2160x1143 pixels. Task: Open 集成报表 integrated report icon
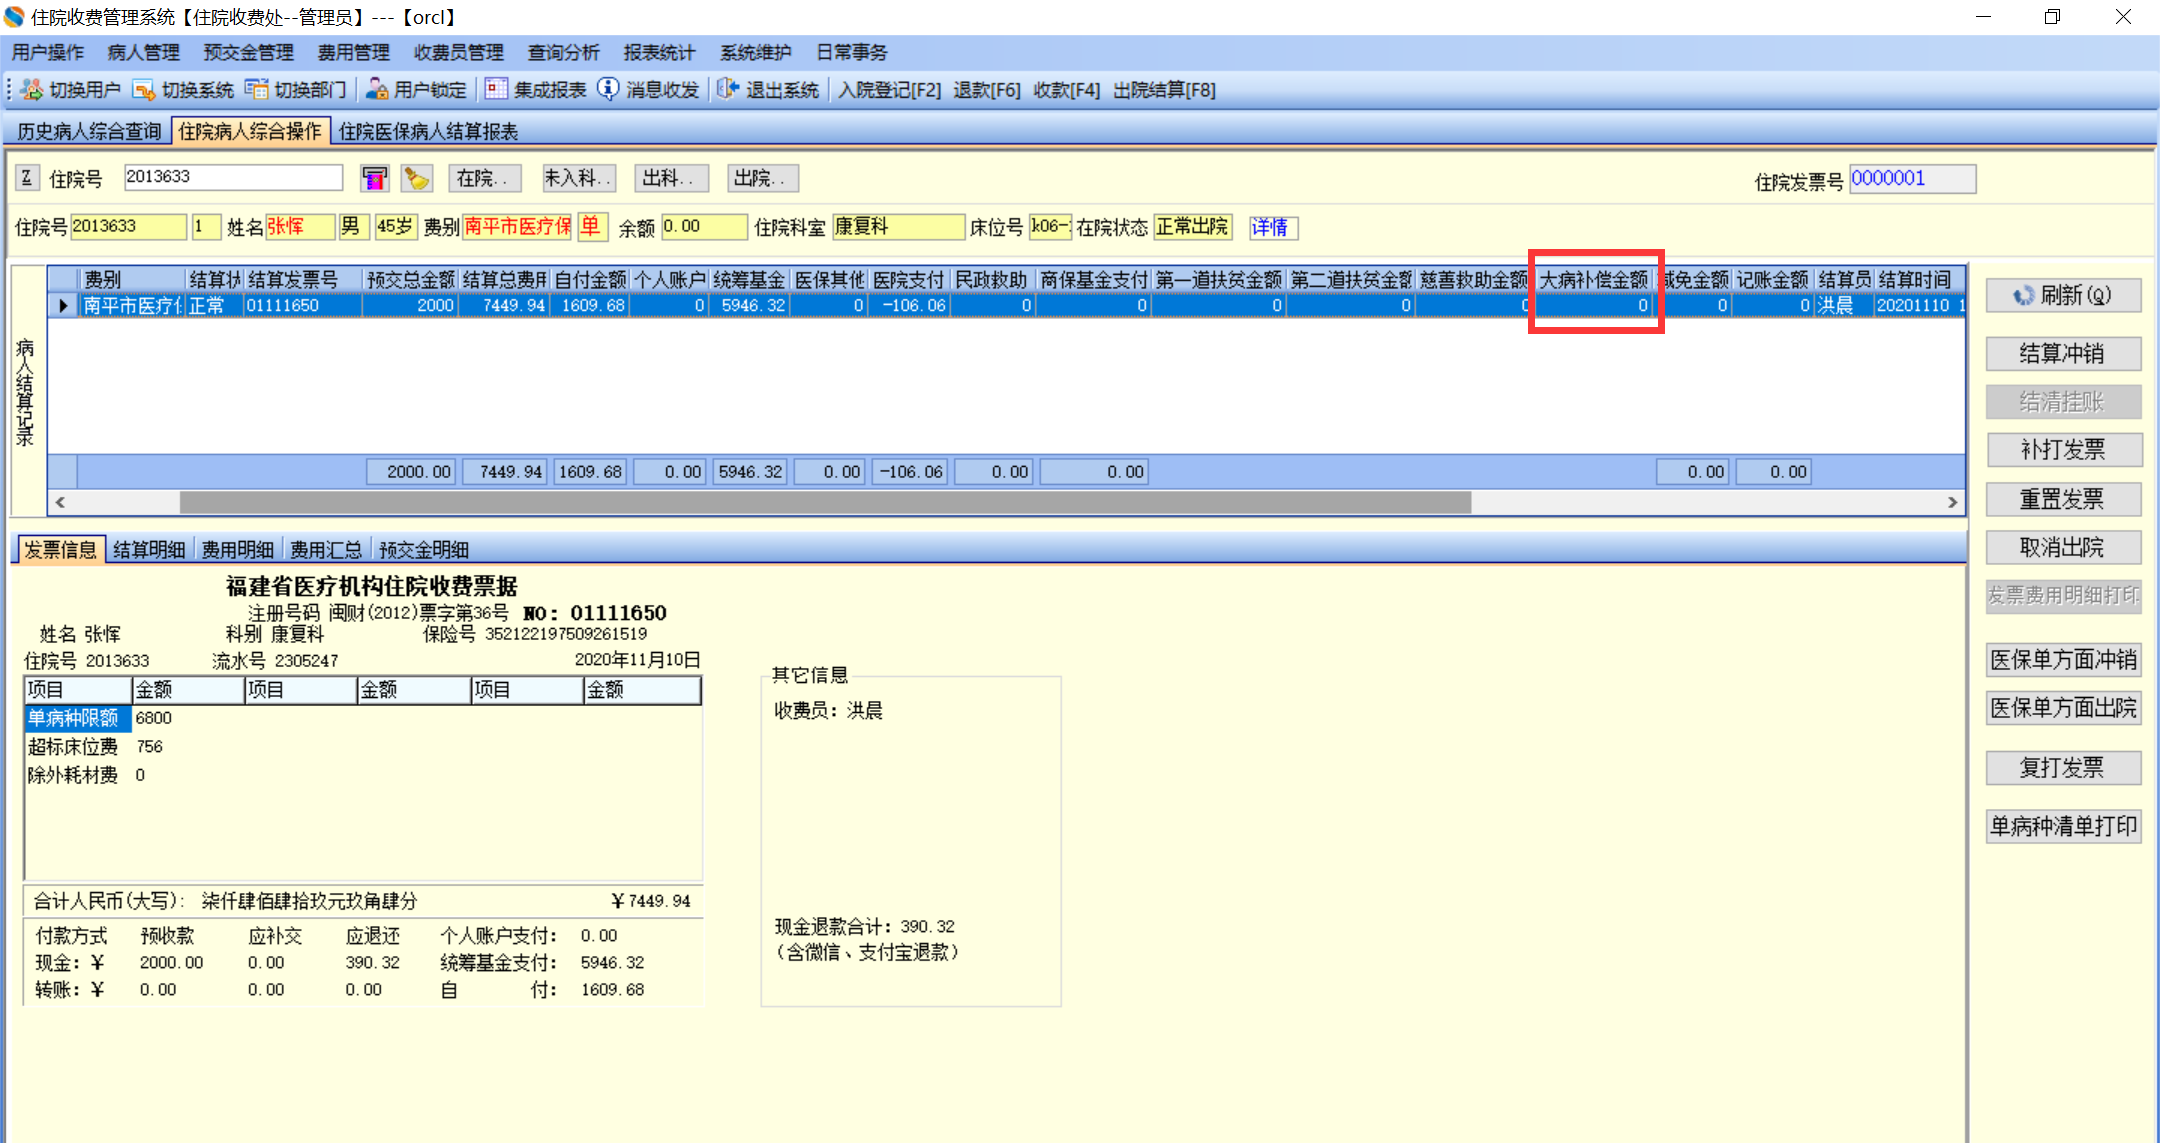496,90
